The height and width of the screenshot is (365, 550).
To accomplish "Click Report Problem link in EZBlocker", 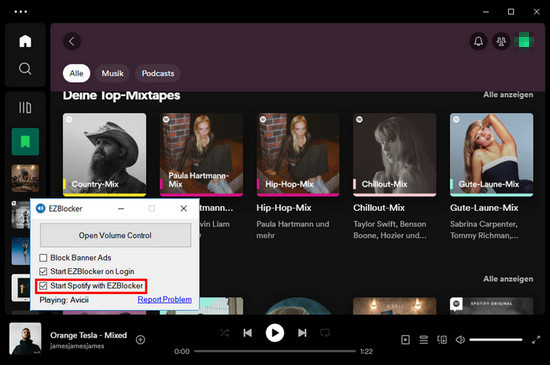I will pyautogui.click(x=165, y=300).
